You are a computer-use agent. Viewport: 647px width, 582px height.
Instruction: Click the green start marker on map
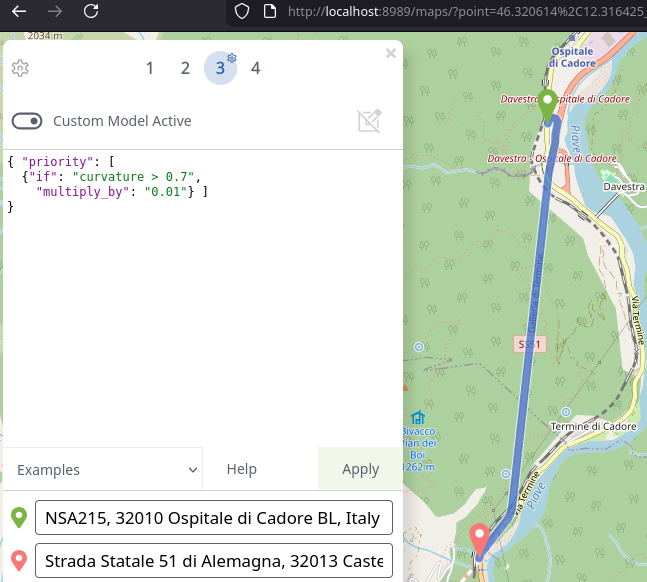547,104
